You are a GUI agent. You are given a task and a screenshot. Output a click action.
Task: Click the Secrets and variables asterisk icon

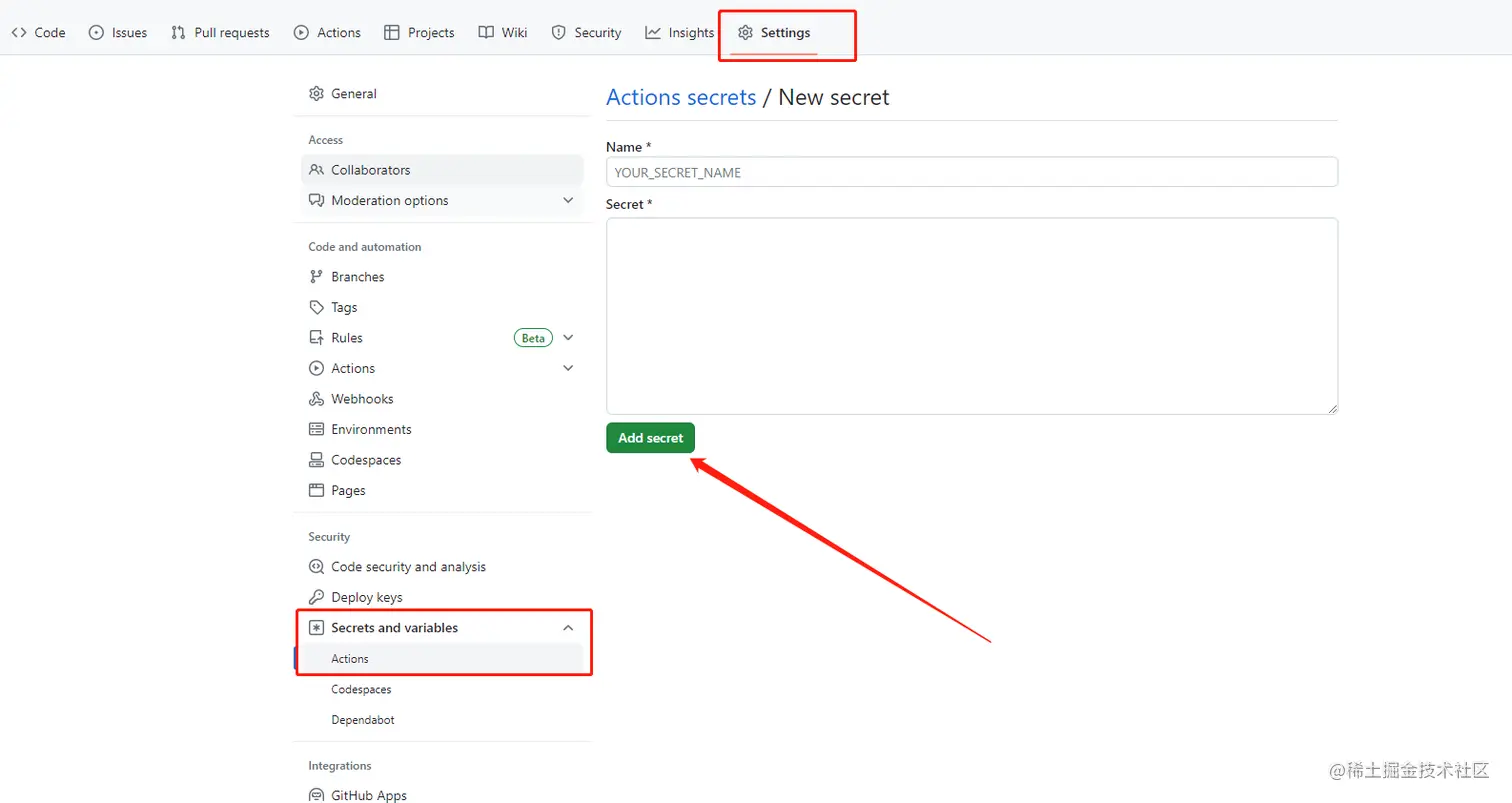coord(316,628)
